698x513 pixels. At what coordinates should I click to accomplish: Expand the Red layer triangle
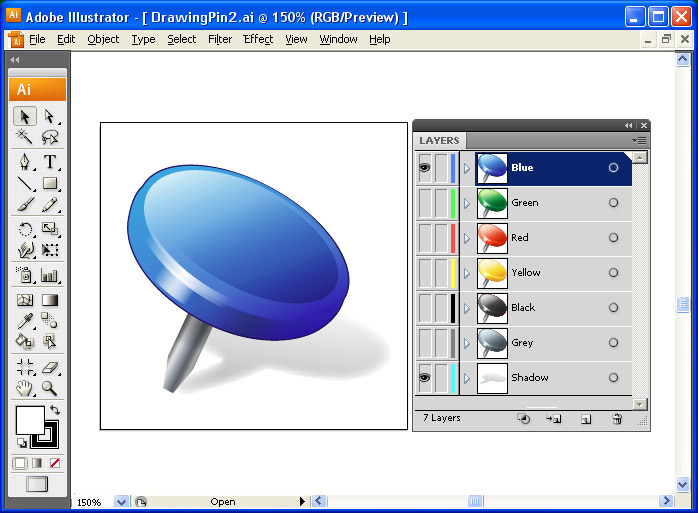pyautogui.click(x=467, y=238)
